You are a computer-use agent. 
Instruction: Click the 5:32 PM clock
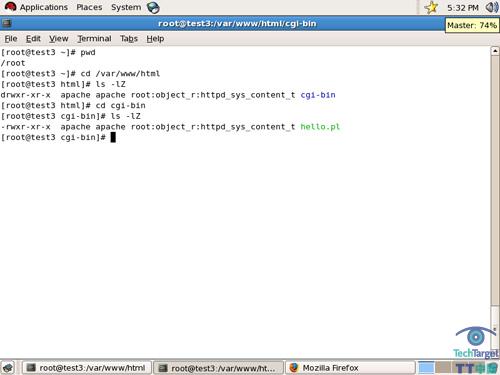[463, 8]
